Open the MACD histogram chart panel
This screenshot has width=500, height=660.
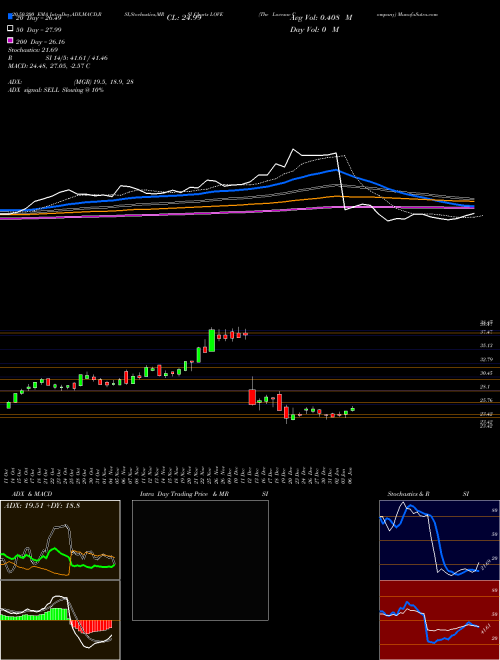coord(60,620)
